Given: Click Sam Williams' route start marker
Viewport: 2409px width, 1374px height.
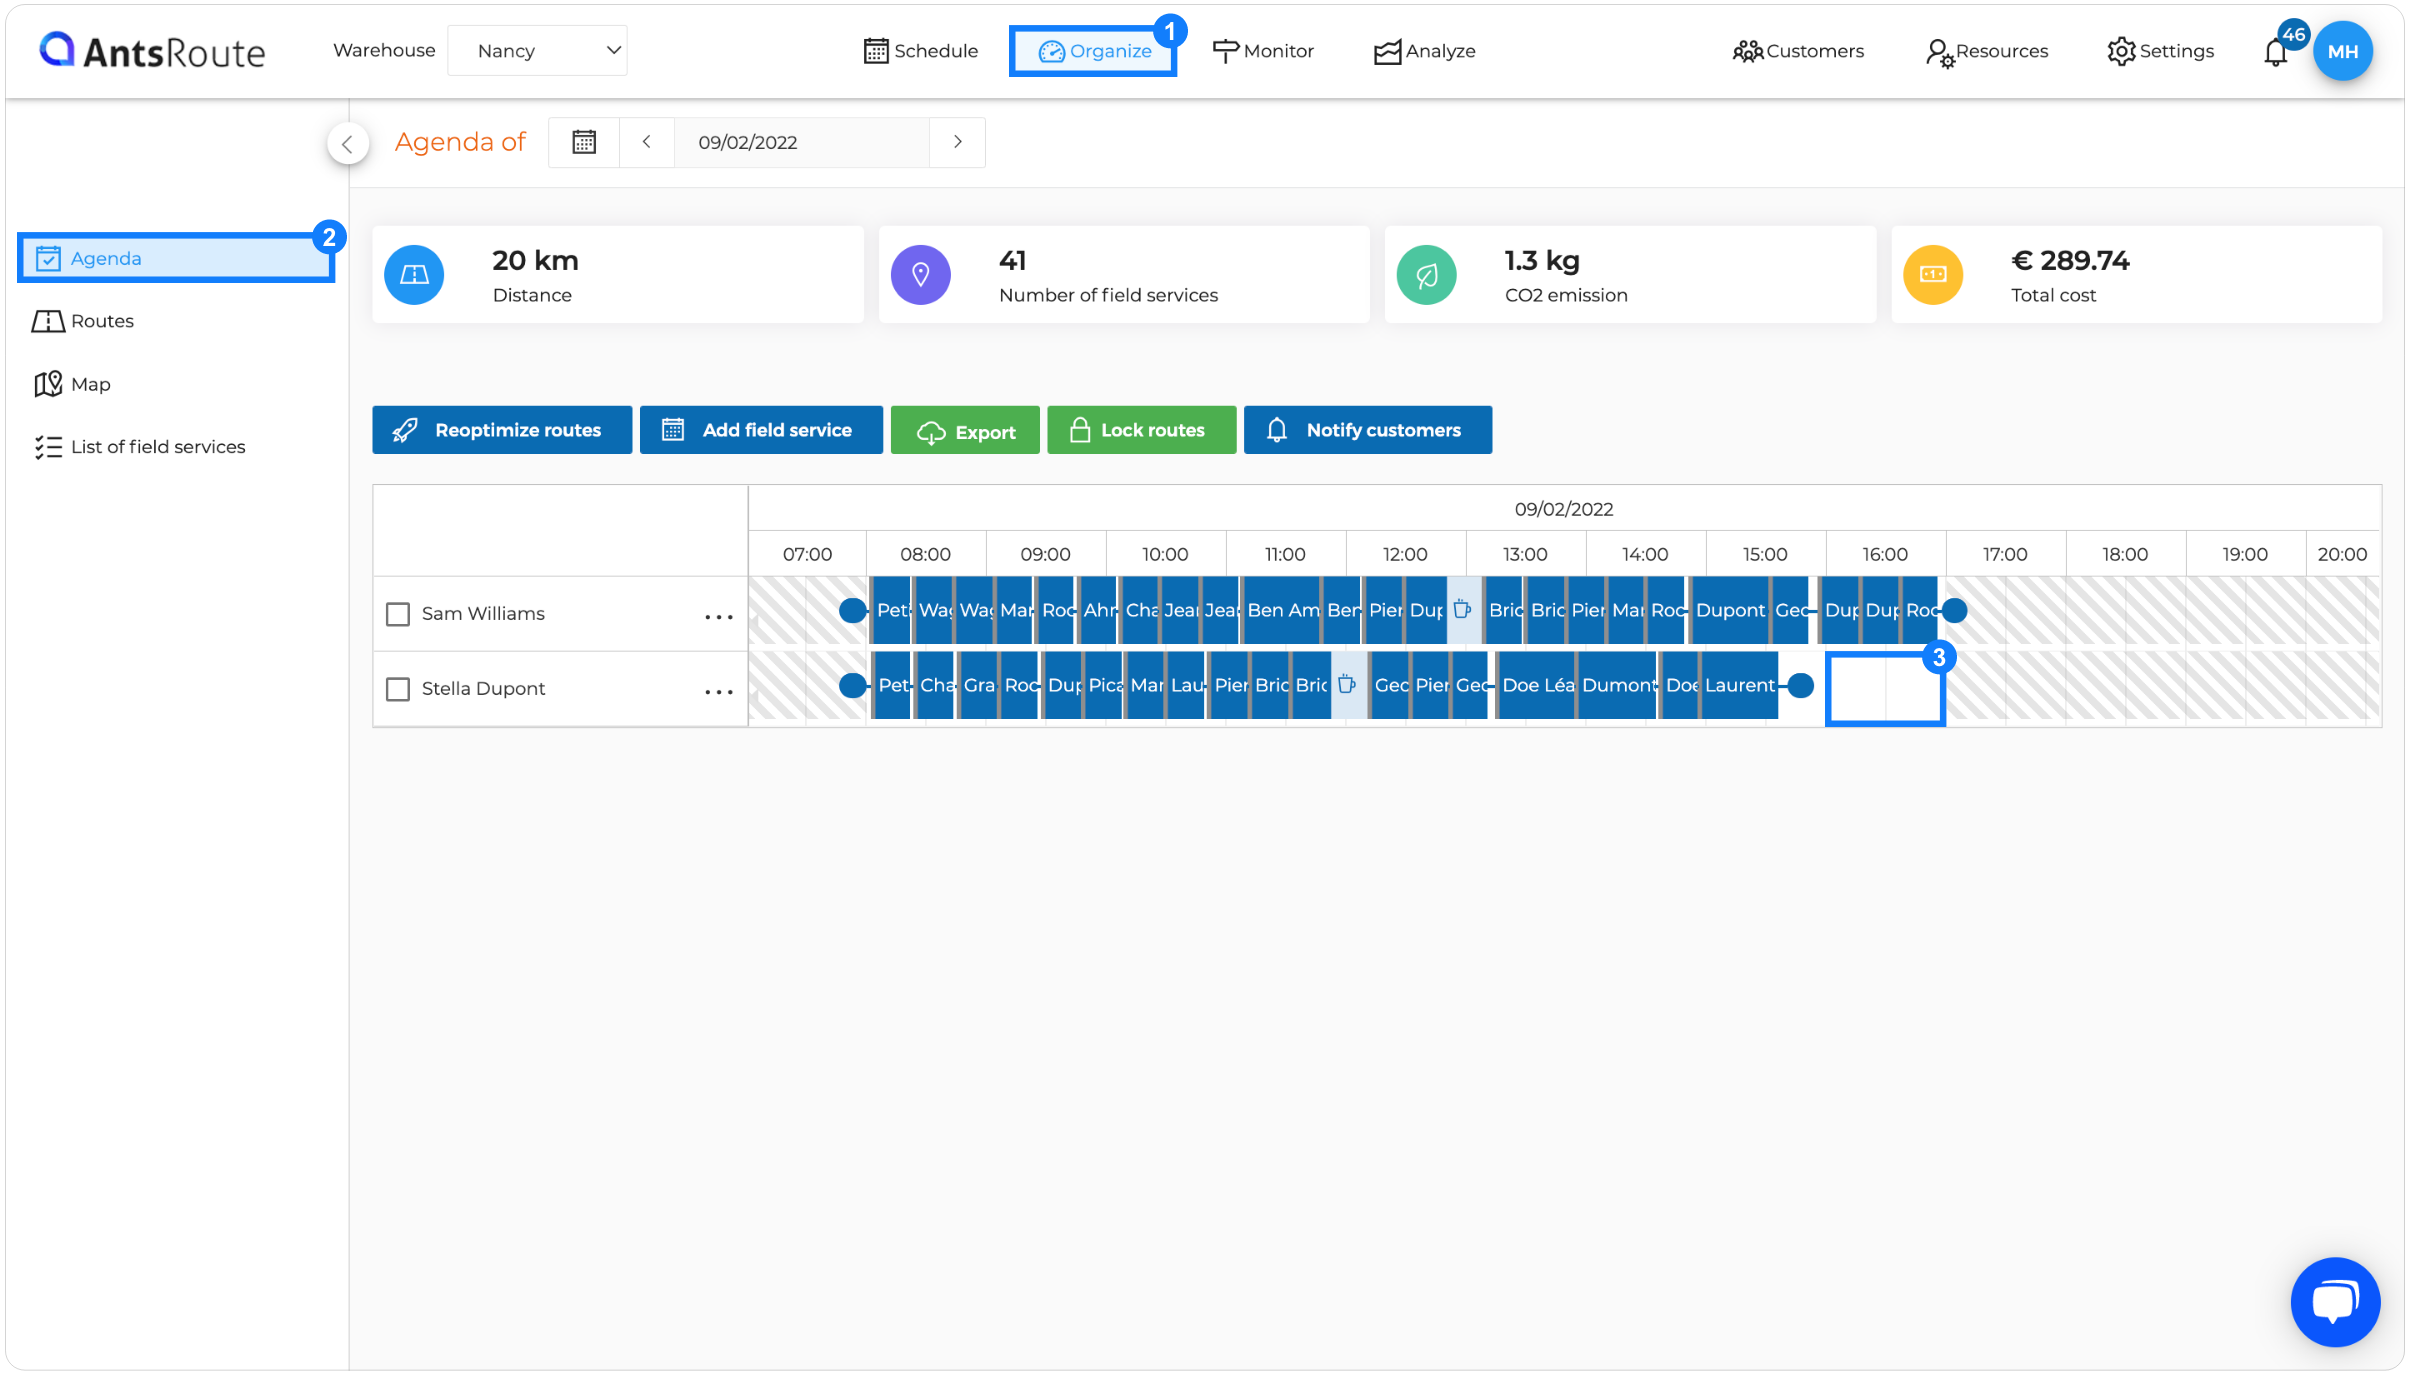Looking at the screenshot, I should 852,610.
